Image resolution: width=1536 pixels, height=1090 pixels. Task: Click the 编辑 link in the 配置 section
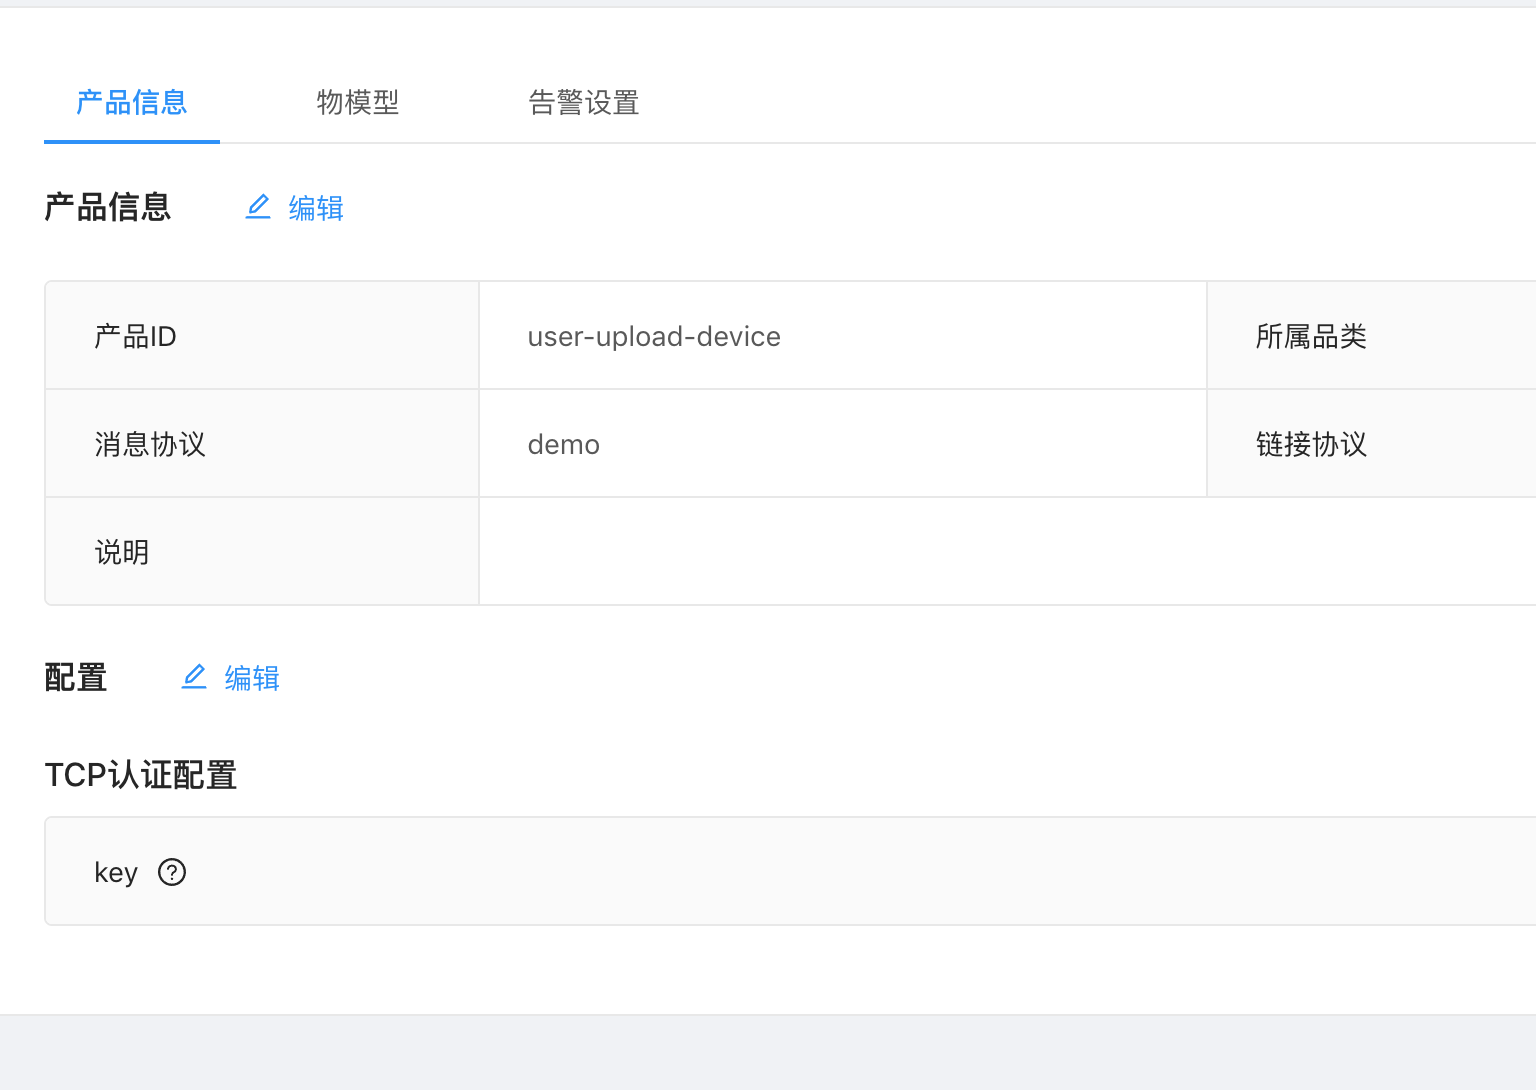coord(251,677)
